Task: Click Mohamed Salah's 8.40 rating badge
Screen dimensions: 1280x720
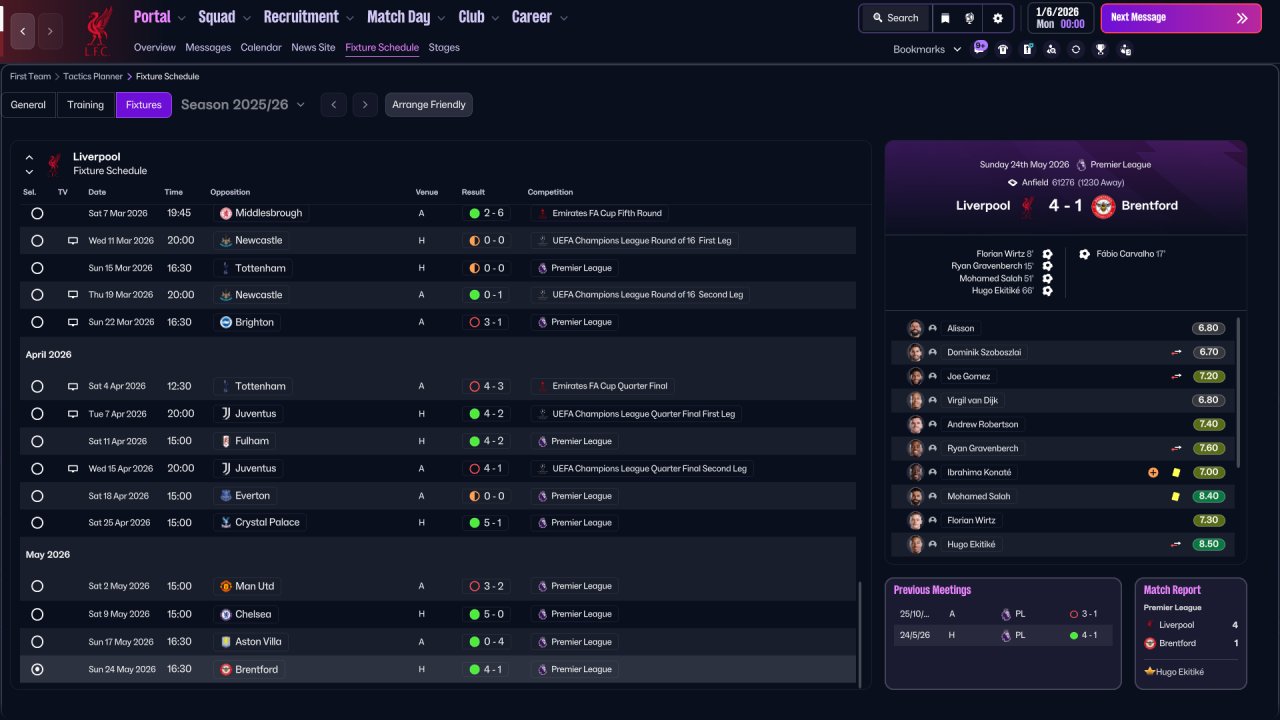Action: click(1208, 497)
